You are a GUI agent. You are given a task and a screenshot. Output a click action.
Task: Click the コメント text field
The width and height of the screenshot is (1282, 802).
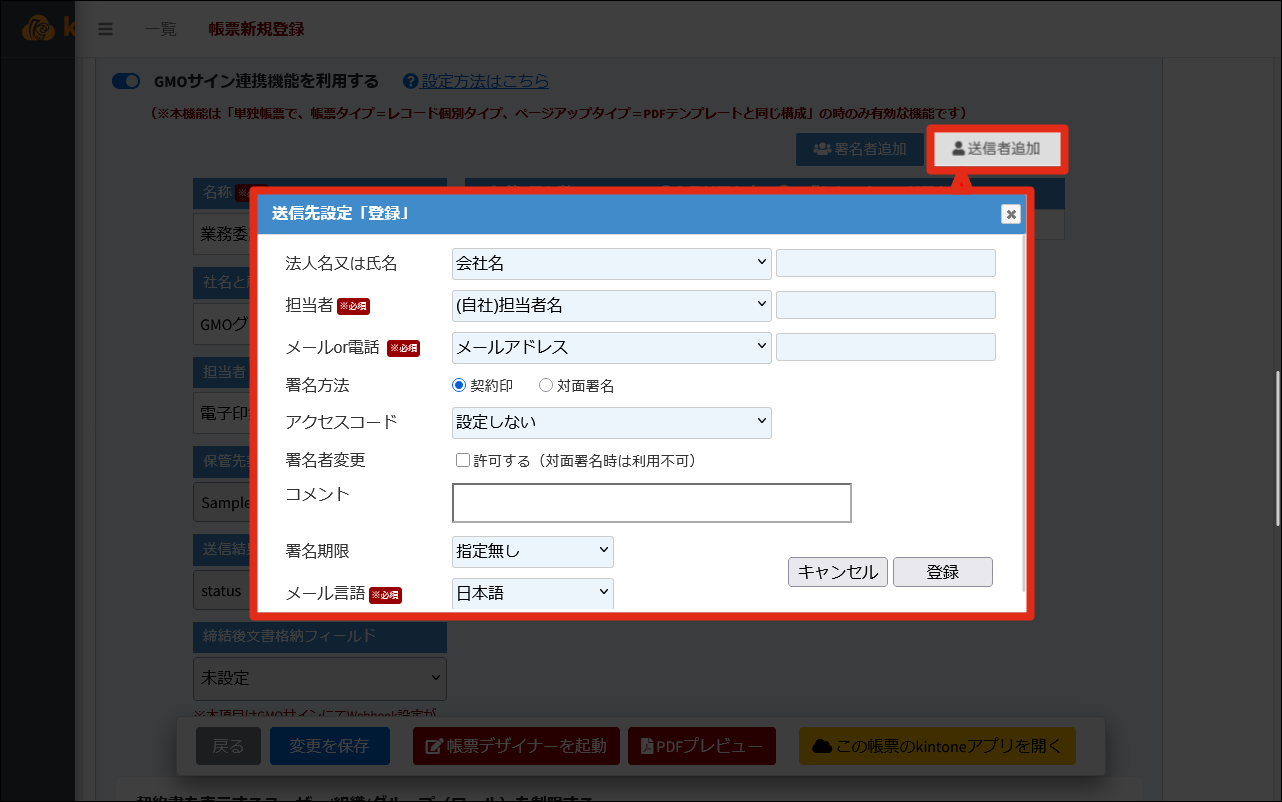pyautogui.click(x=651, y=503)
